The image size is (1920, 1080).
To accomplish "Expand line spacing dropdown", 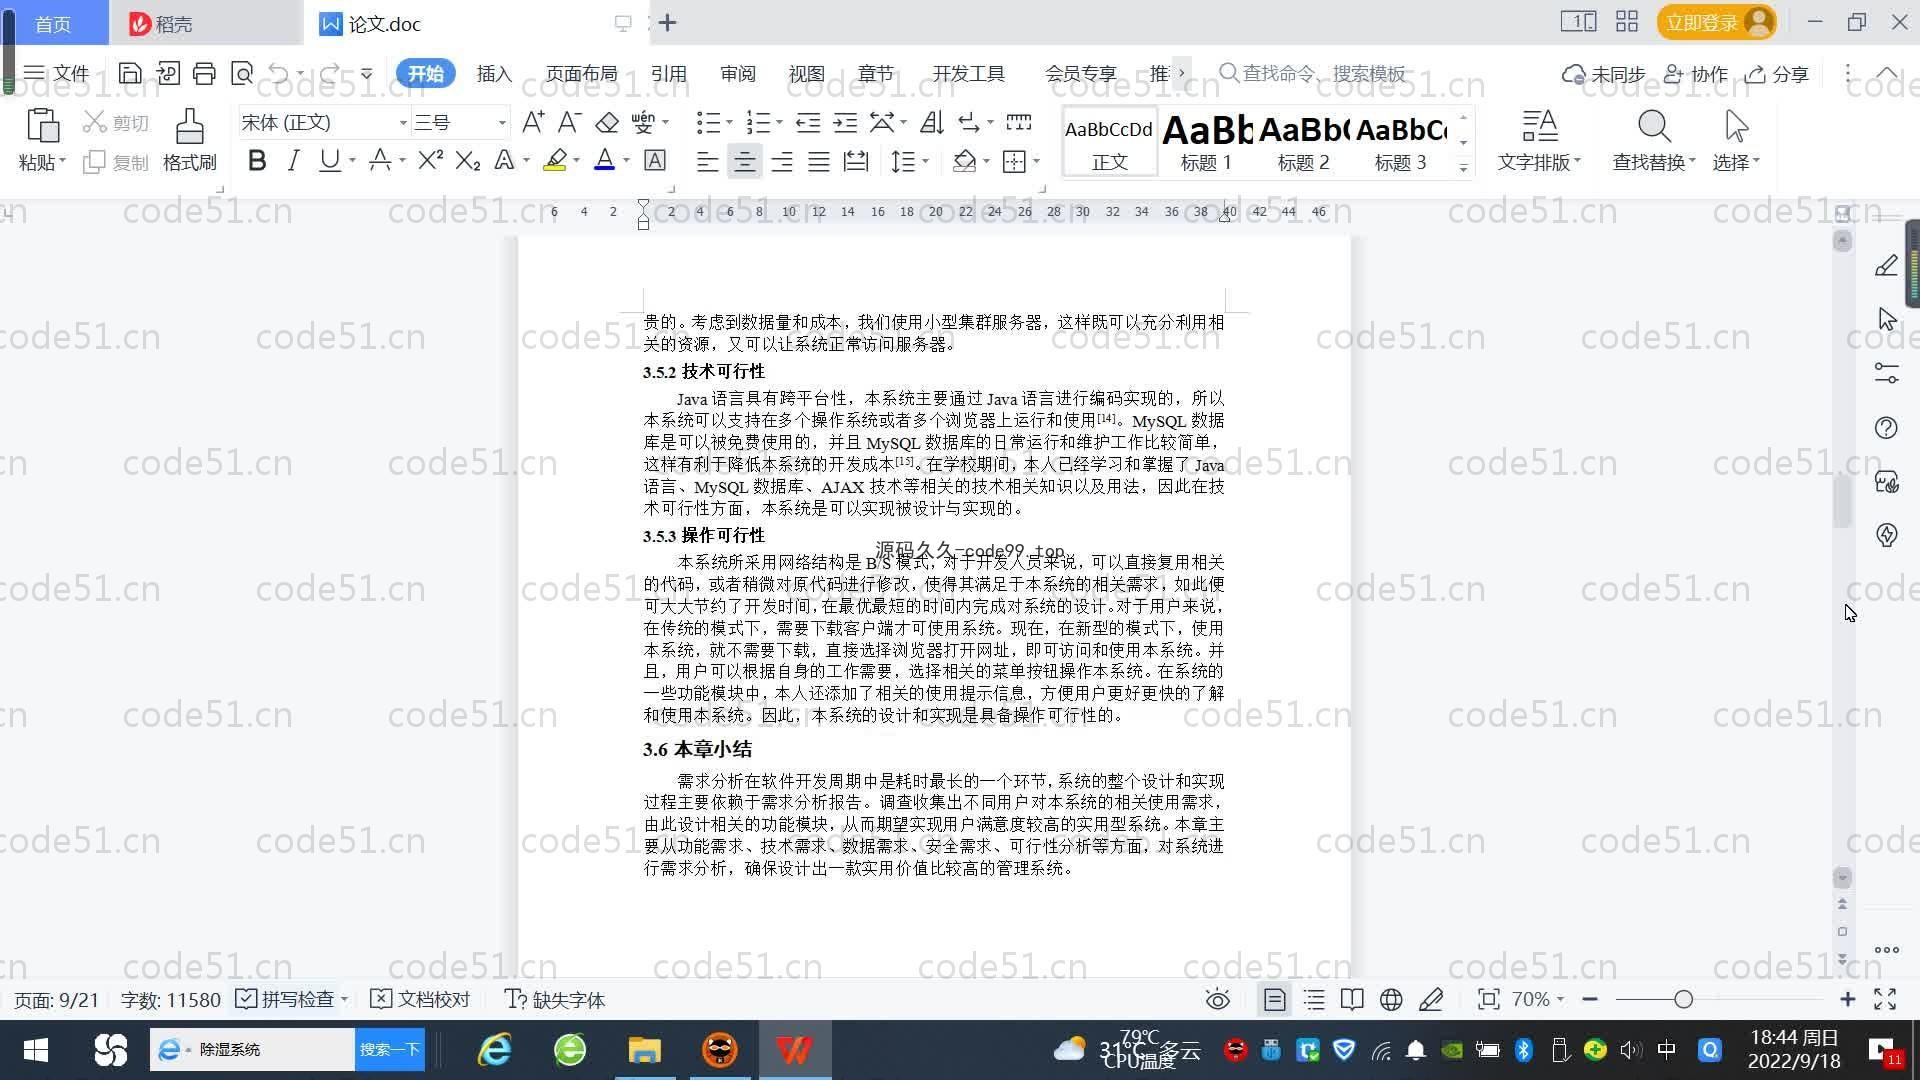I will pos(926,161).
